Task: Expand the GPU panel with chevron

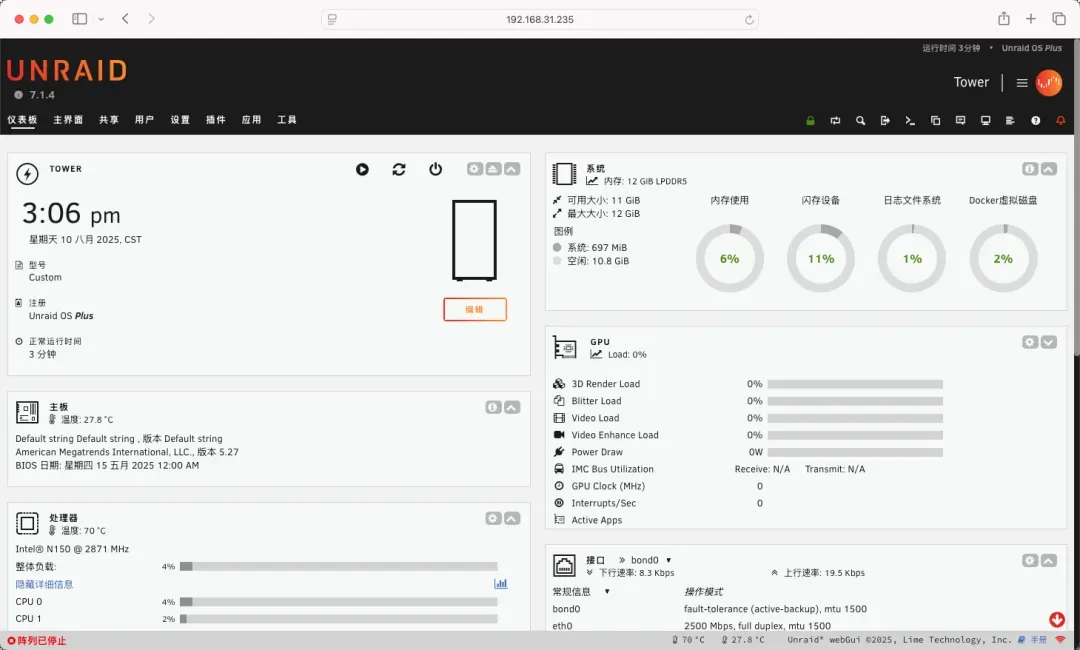Action: (1048, 342)
